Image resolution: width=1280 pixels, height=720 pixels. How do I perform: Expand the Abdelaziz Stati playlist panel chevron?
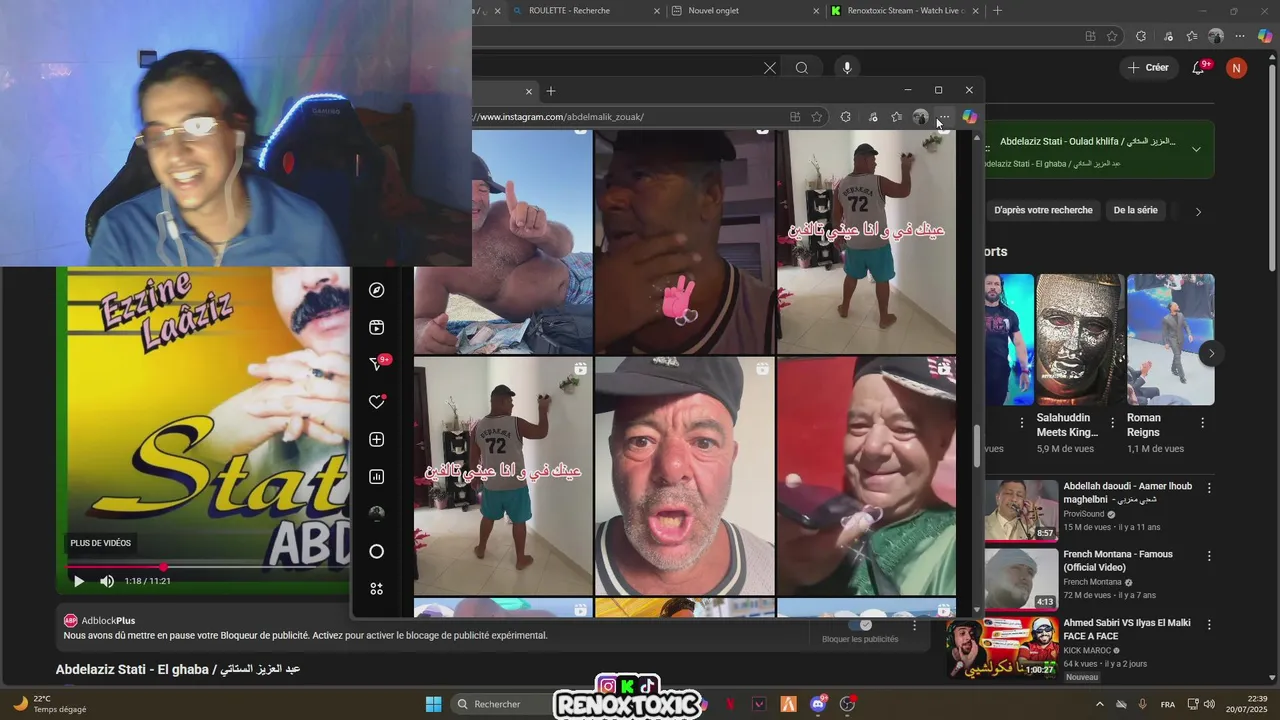1196,149
